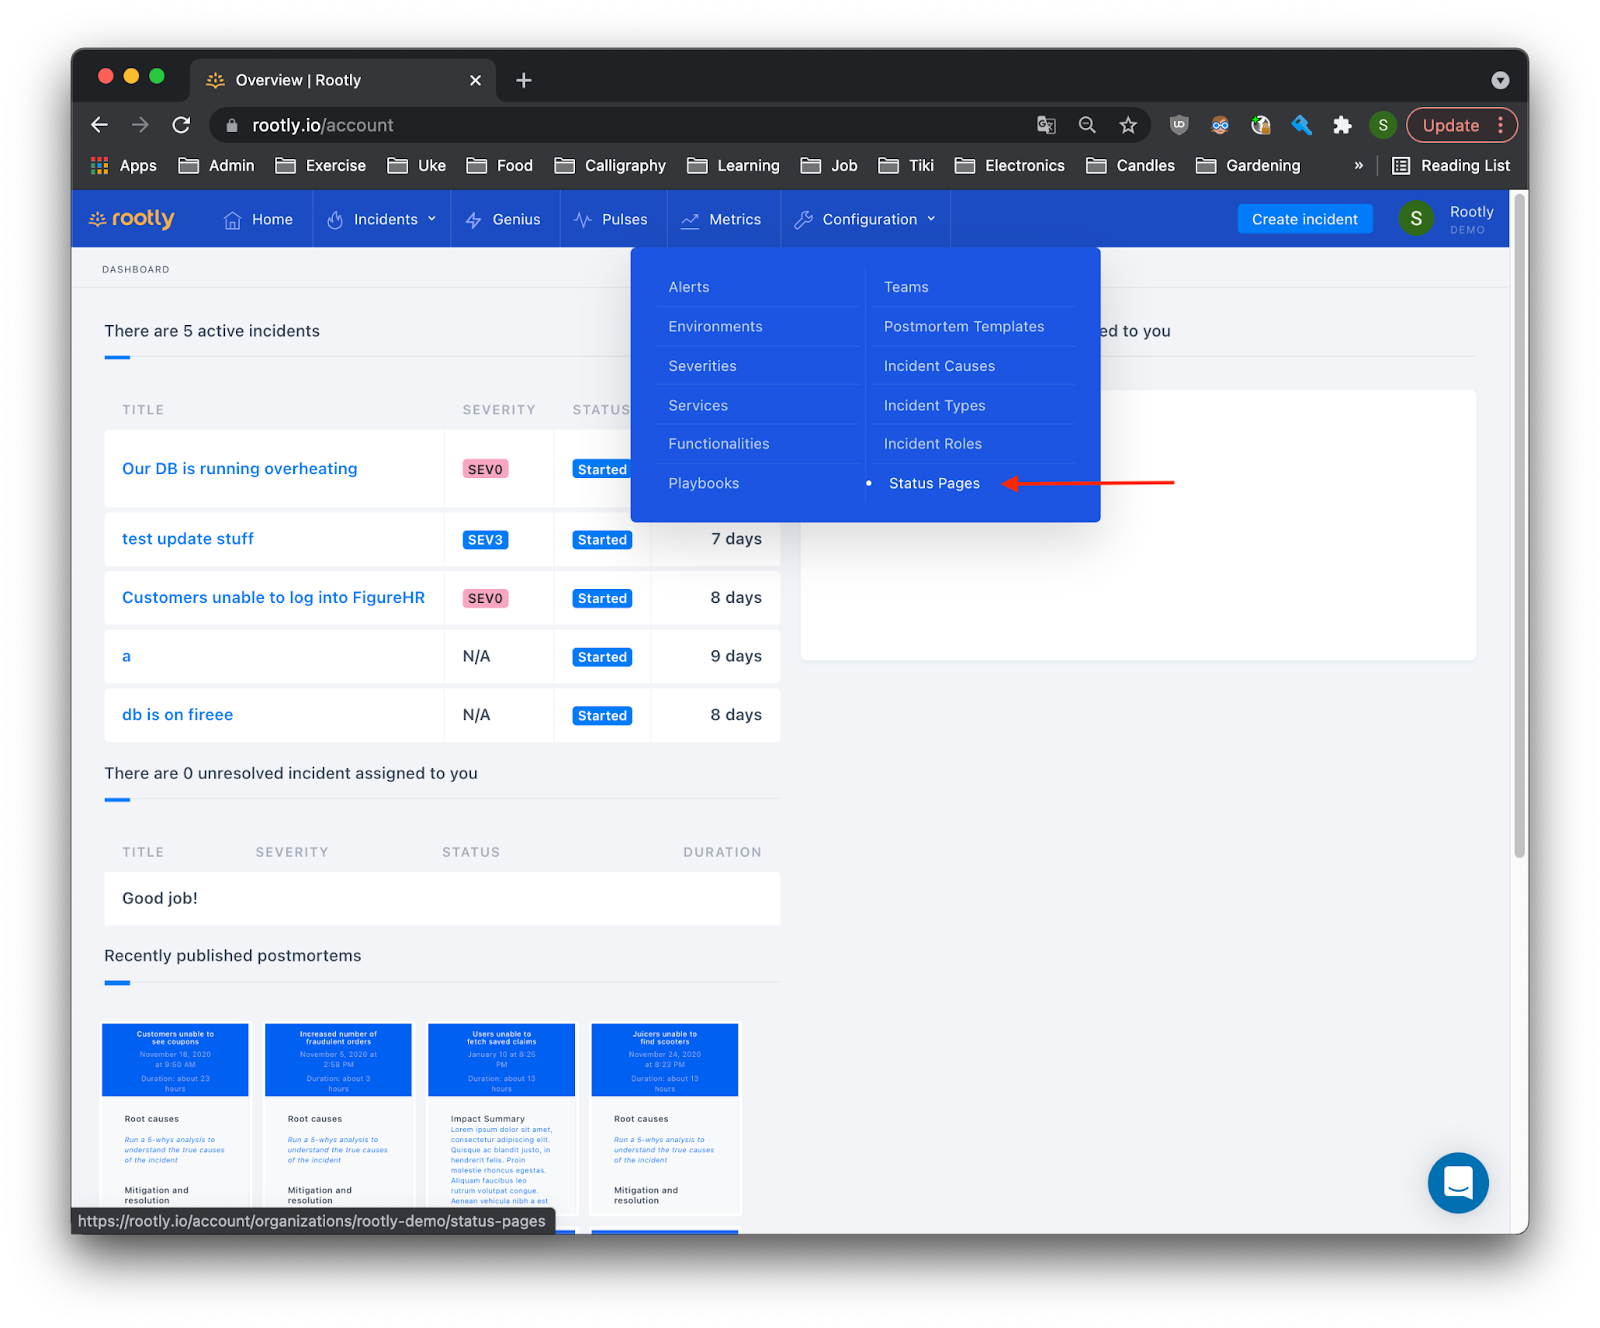Collapse the Configuration dropdown chevron

(931, 219)
